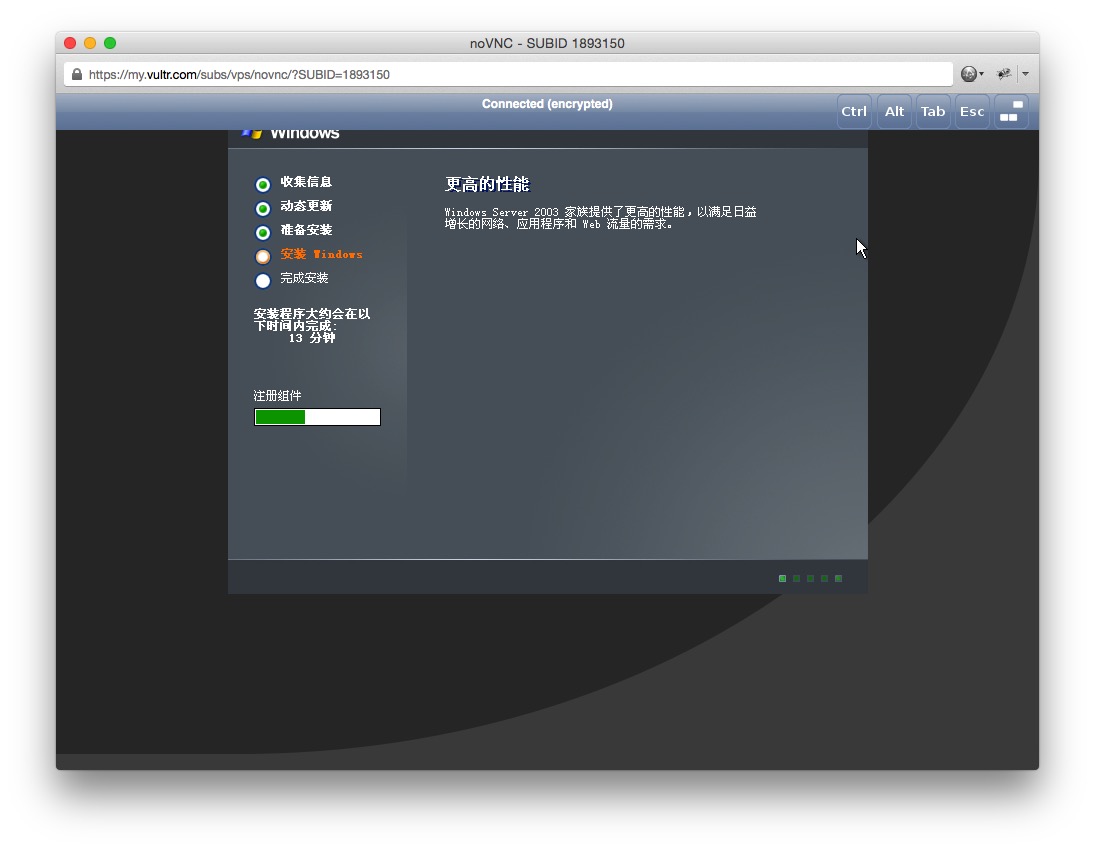Click the 安装程序大约会在以下时间内完成 text
This screenshot has width=1095, height=850.
point(311,320)
